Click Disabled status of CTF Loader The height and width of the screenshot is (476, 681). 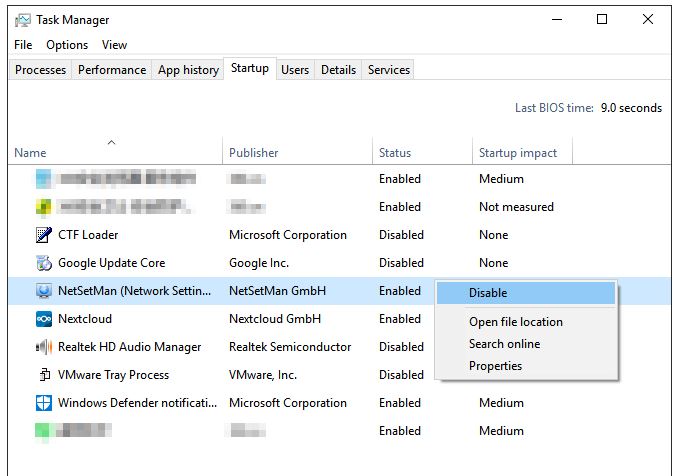point(401,235)
